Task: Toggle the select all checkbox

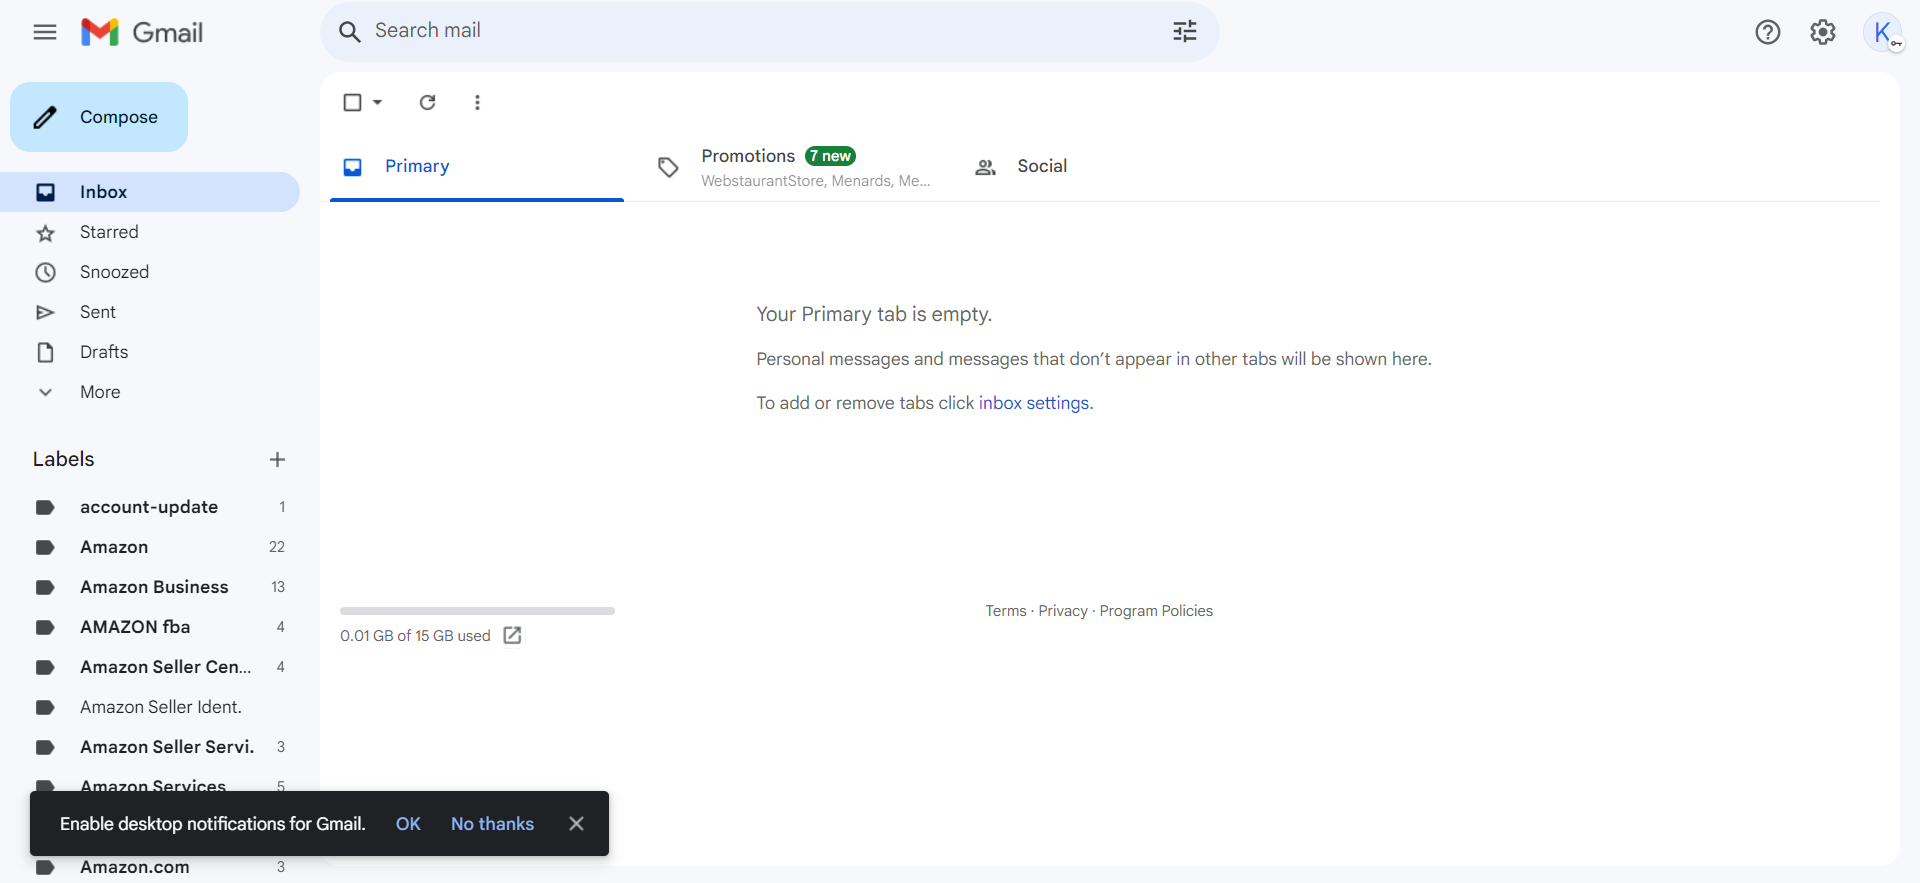Action: click(x=352, y=102)
